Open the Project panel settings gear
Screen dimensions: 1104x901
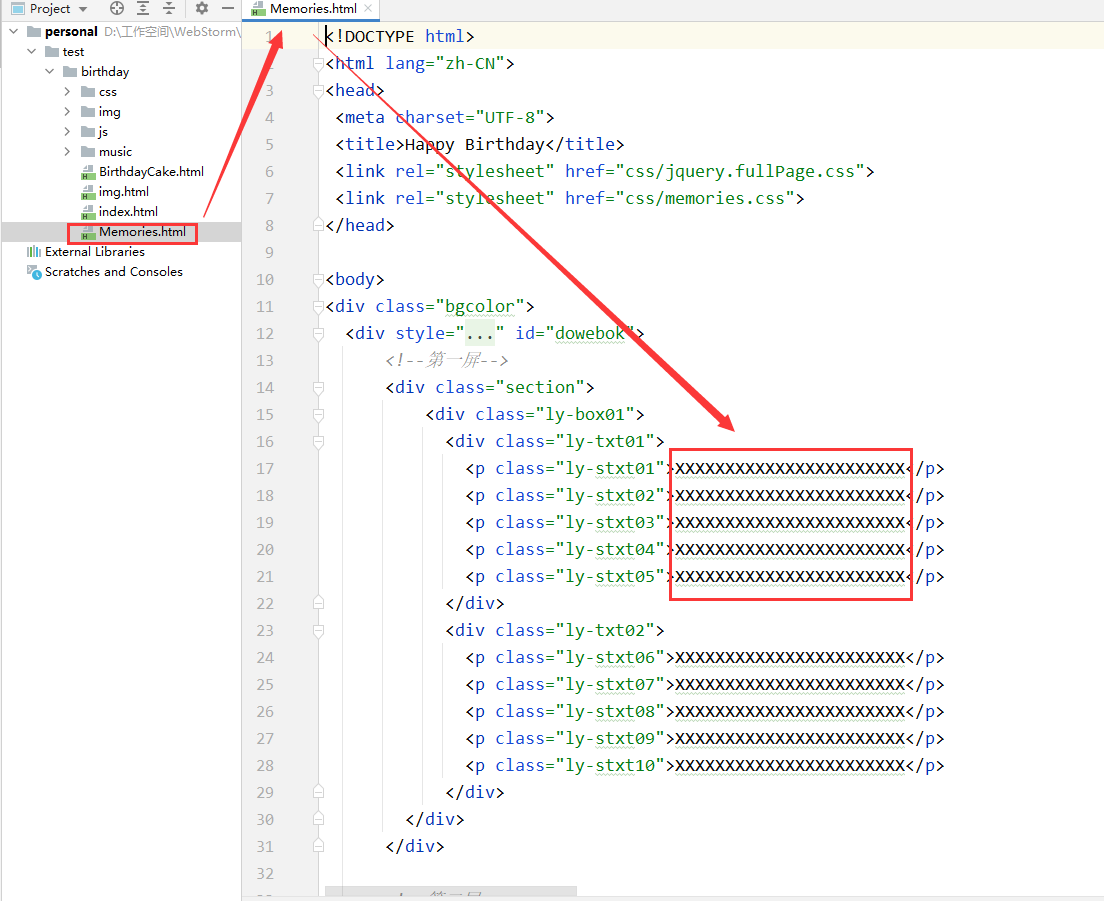point(202,8)
